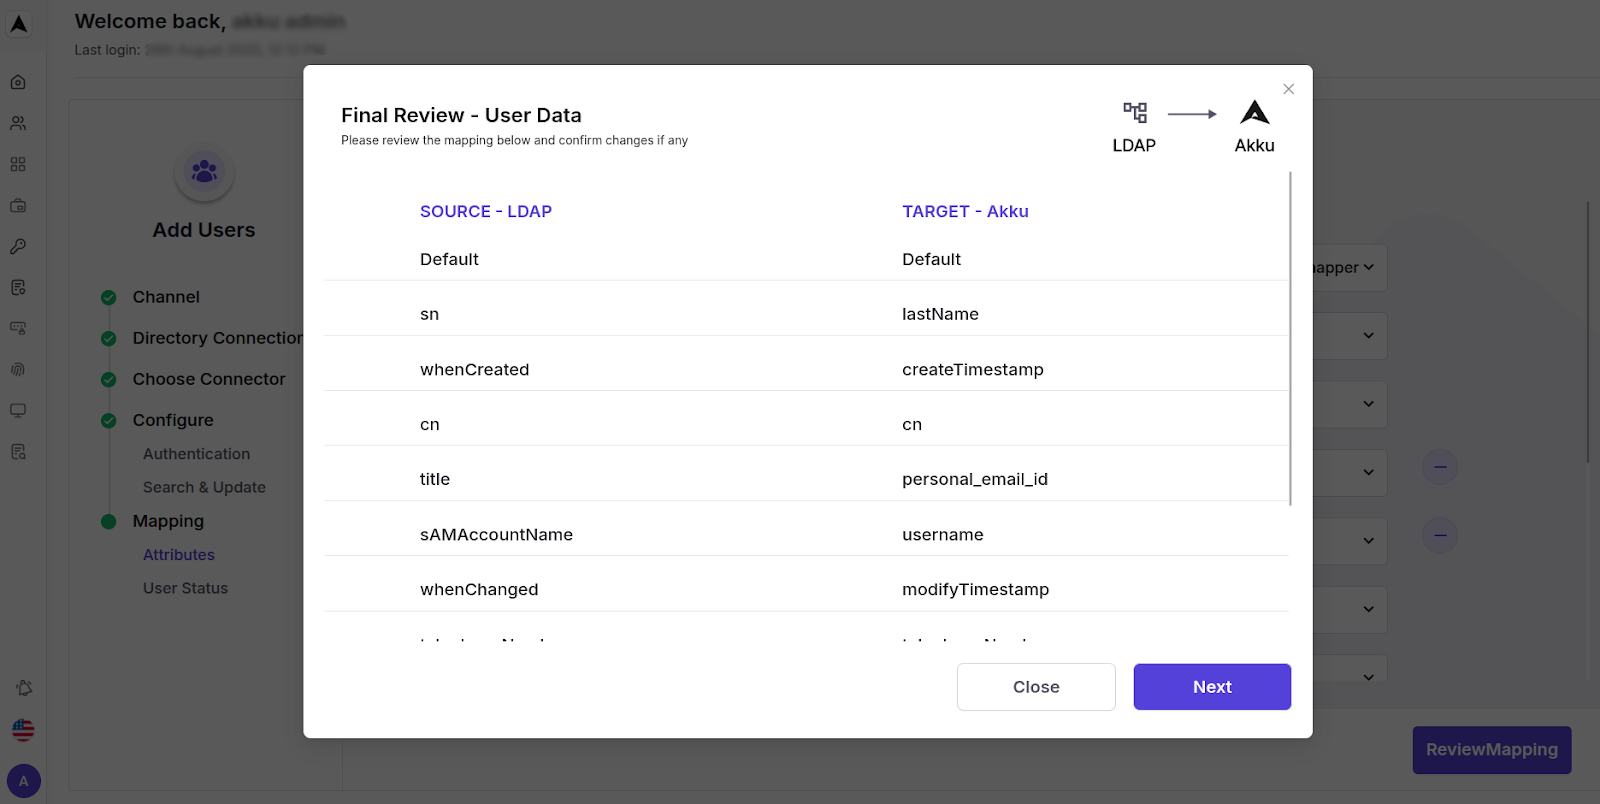Click the createTimestamp target attribute

point(973,369)
